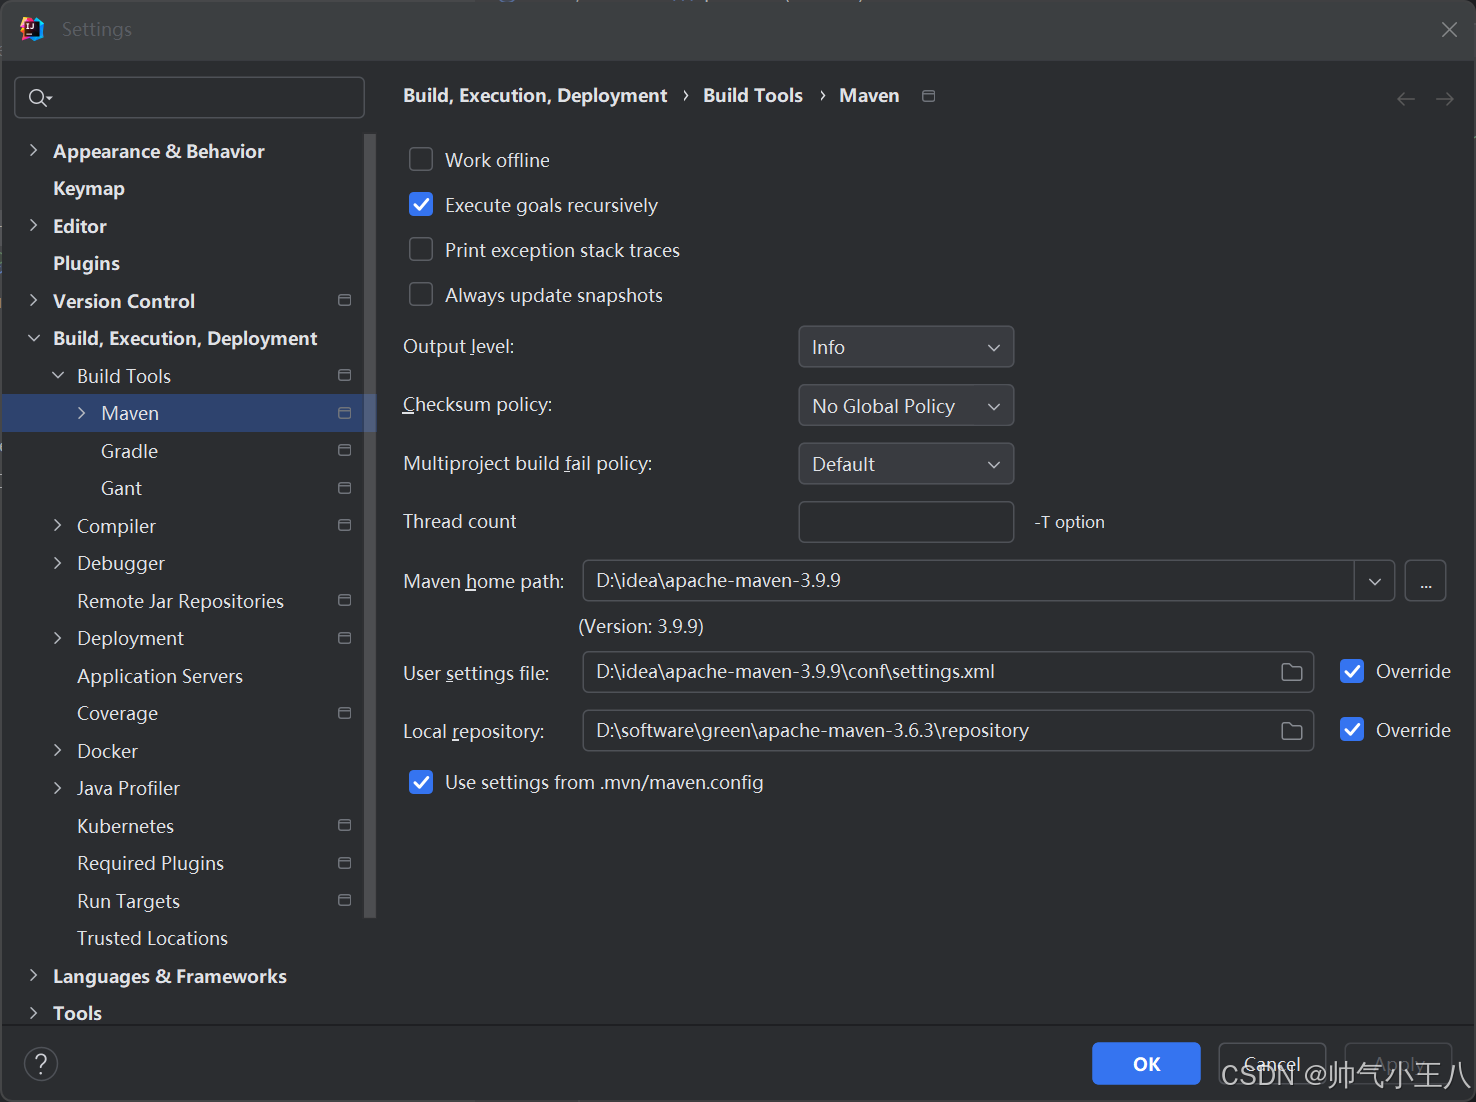Expand the Docker tree node
The height and width of the screenshot is (1102, 1476).
click(57, 750)
